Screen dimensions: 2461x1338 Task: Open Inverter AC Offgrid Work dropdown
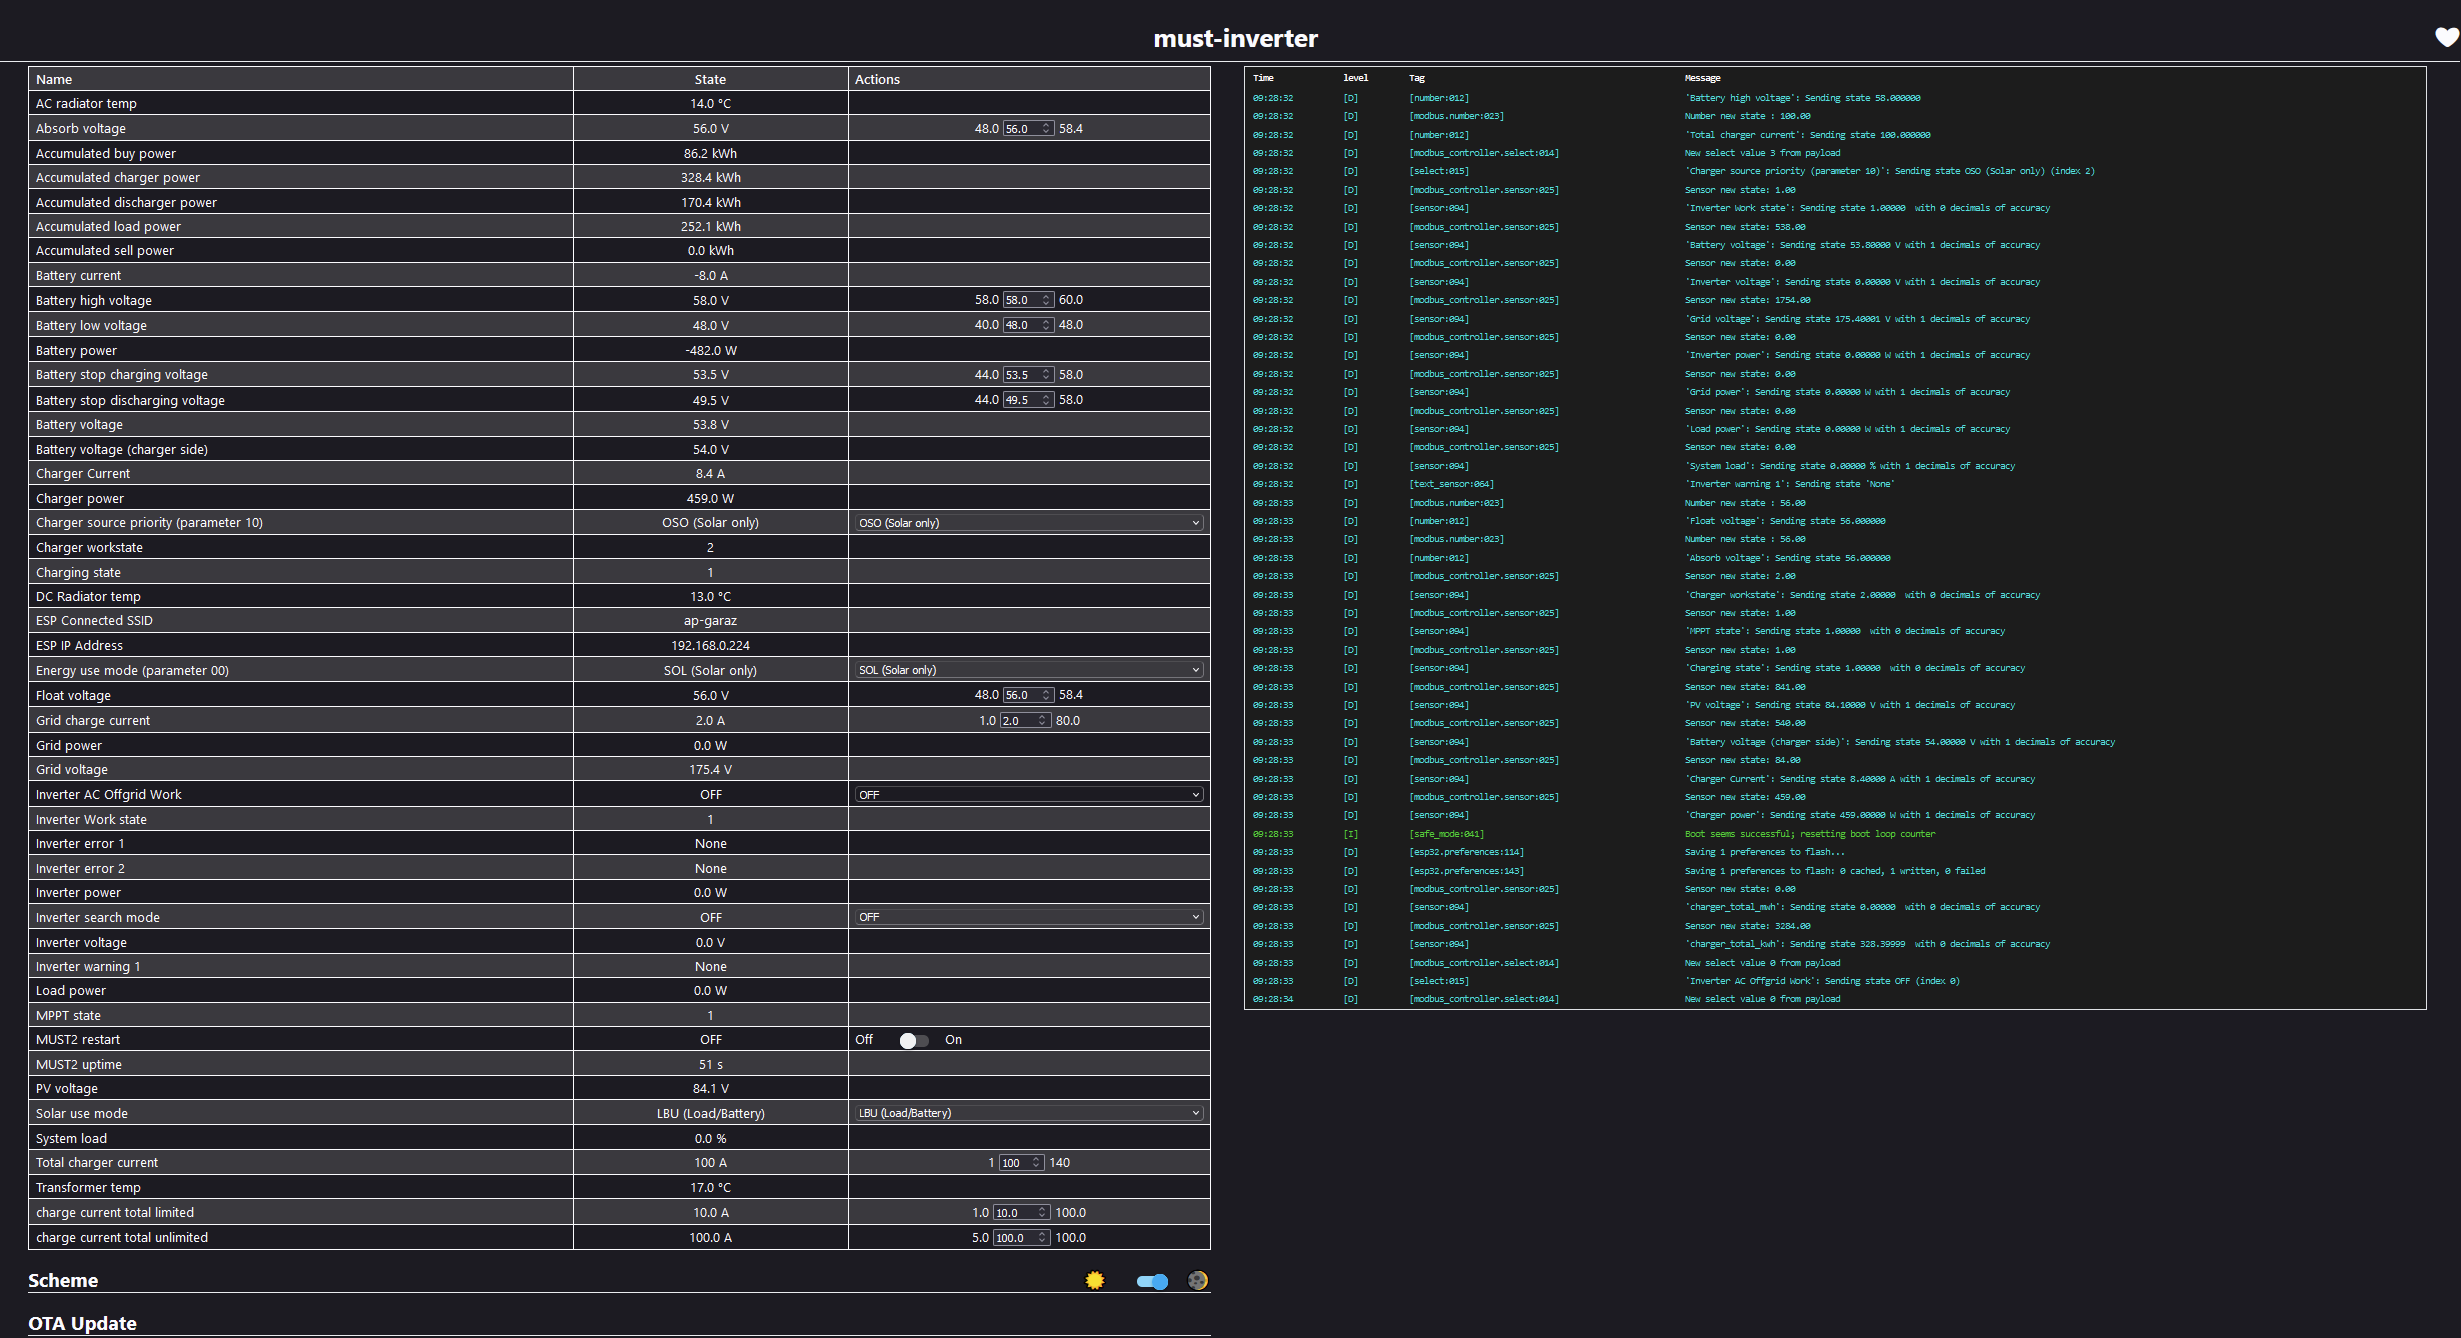click(1029, 795)
